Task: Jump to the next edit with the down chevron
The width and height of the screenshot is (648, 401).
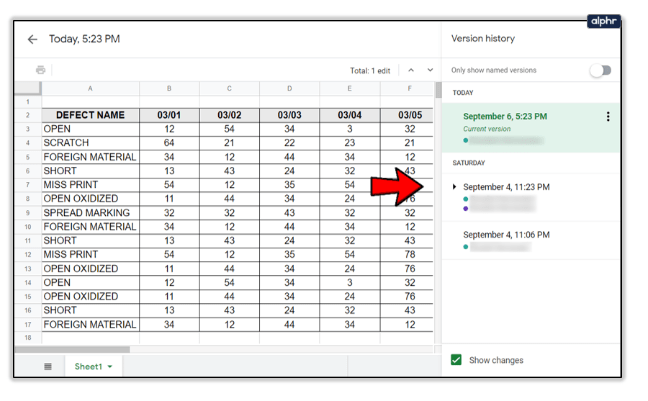Action: click(x=430, y=70)
